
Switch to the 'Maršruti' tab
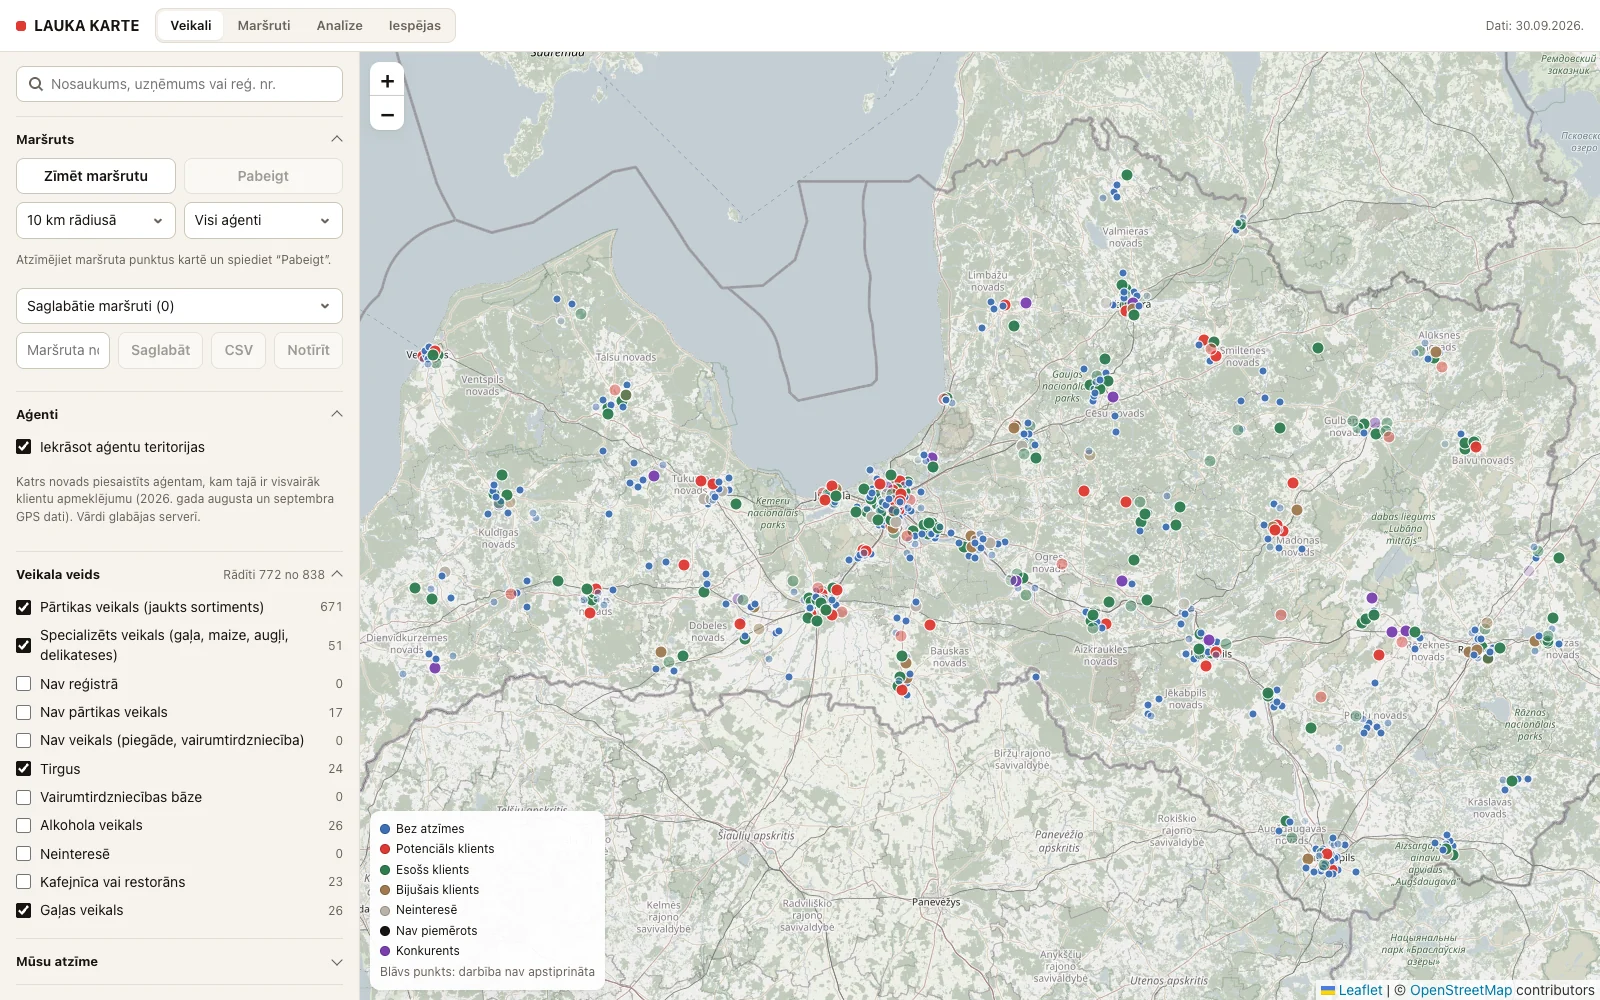coord(264,26)
